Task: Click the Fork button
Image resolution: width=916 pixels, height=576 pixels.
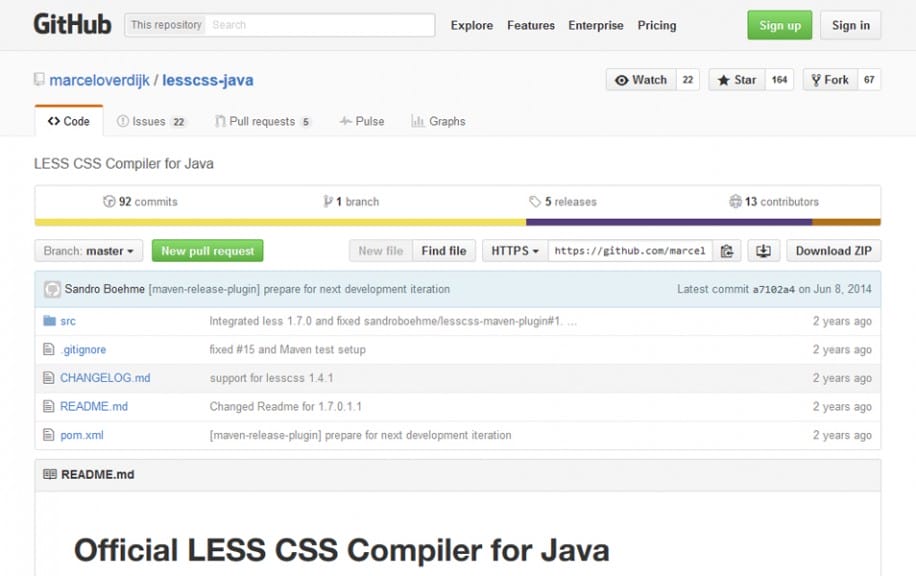Action: click(x=830, y=80)
